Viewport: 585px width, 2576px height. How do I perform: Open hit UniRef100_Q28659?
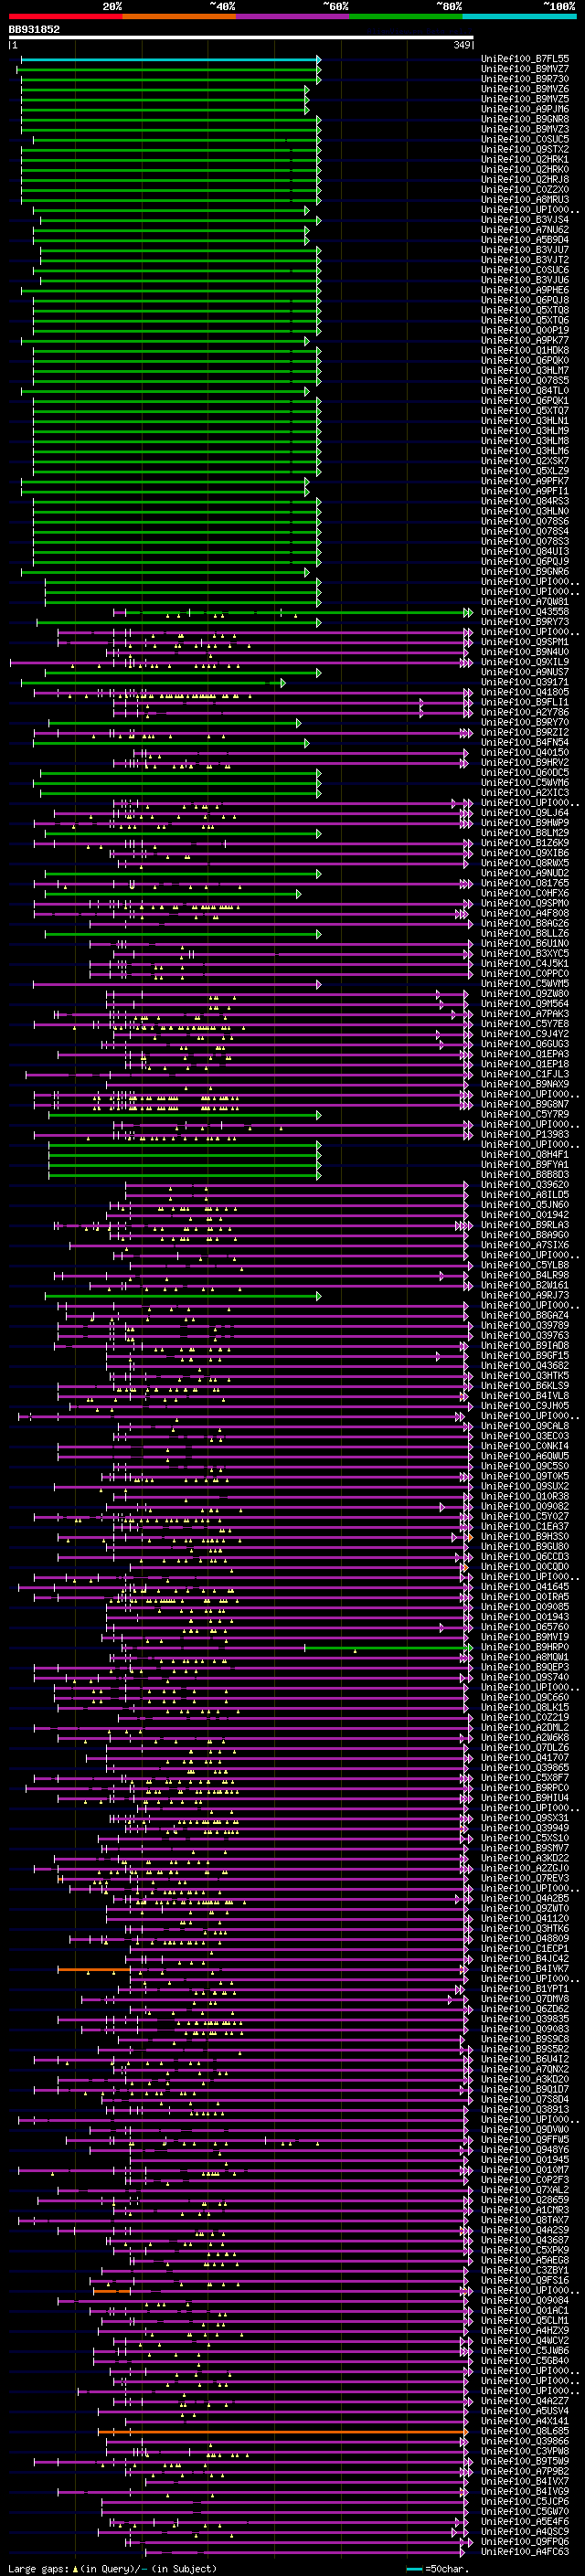coord(525,2200)
